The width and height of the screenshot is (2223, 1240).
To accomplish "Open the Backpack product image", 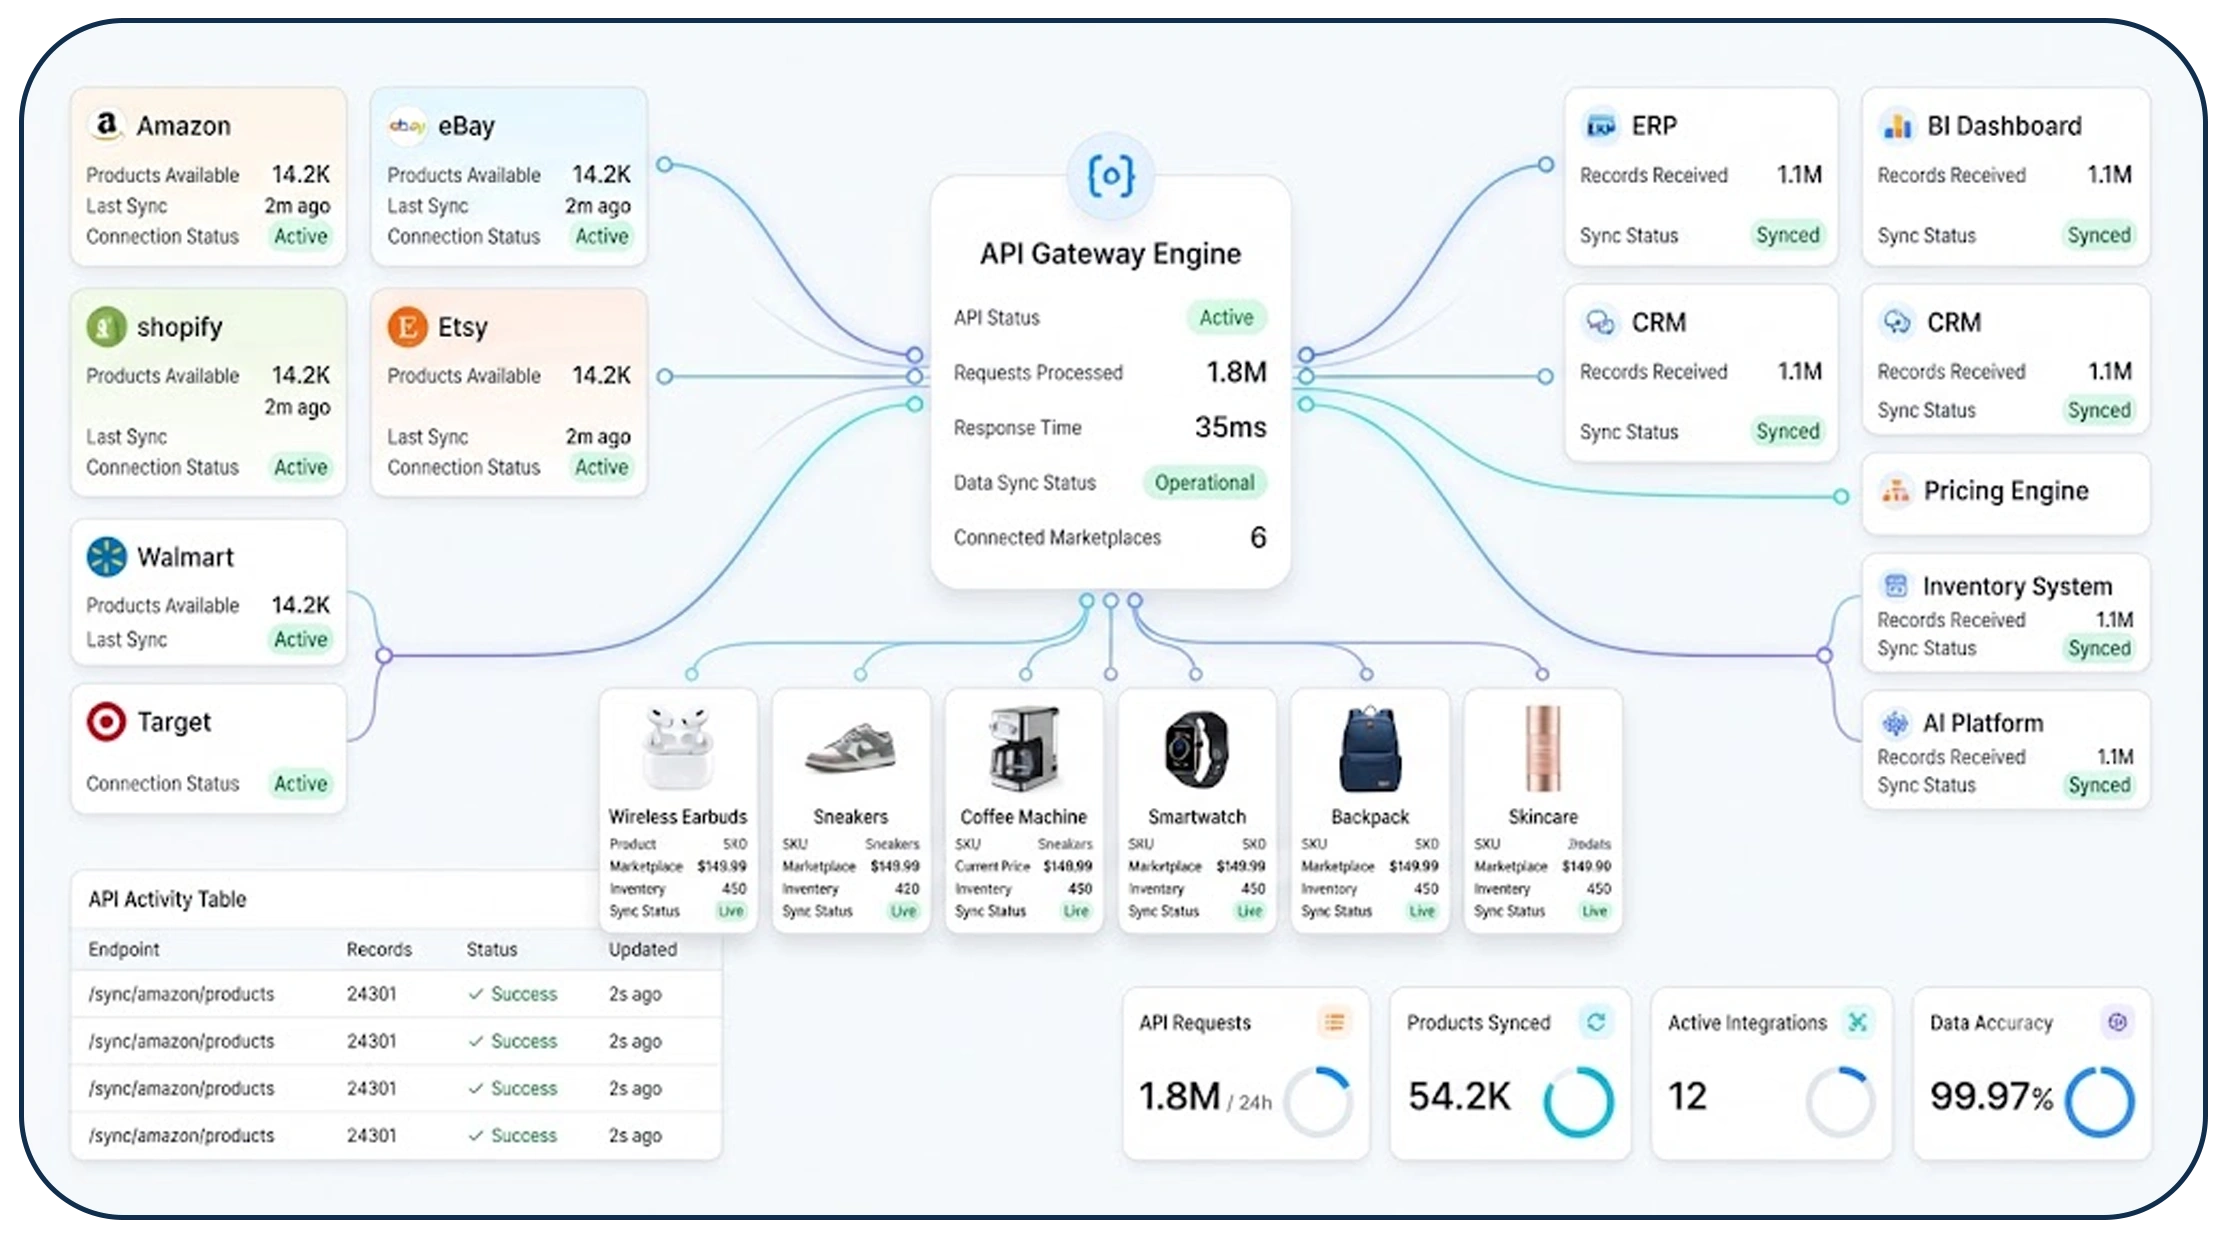I will 1370,750.
